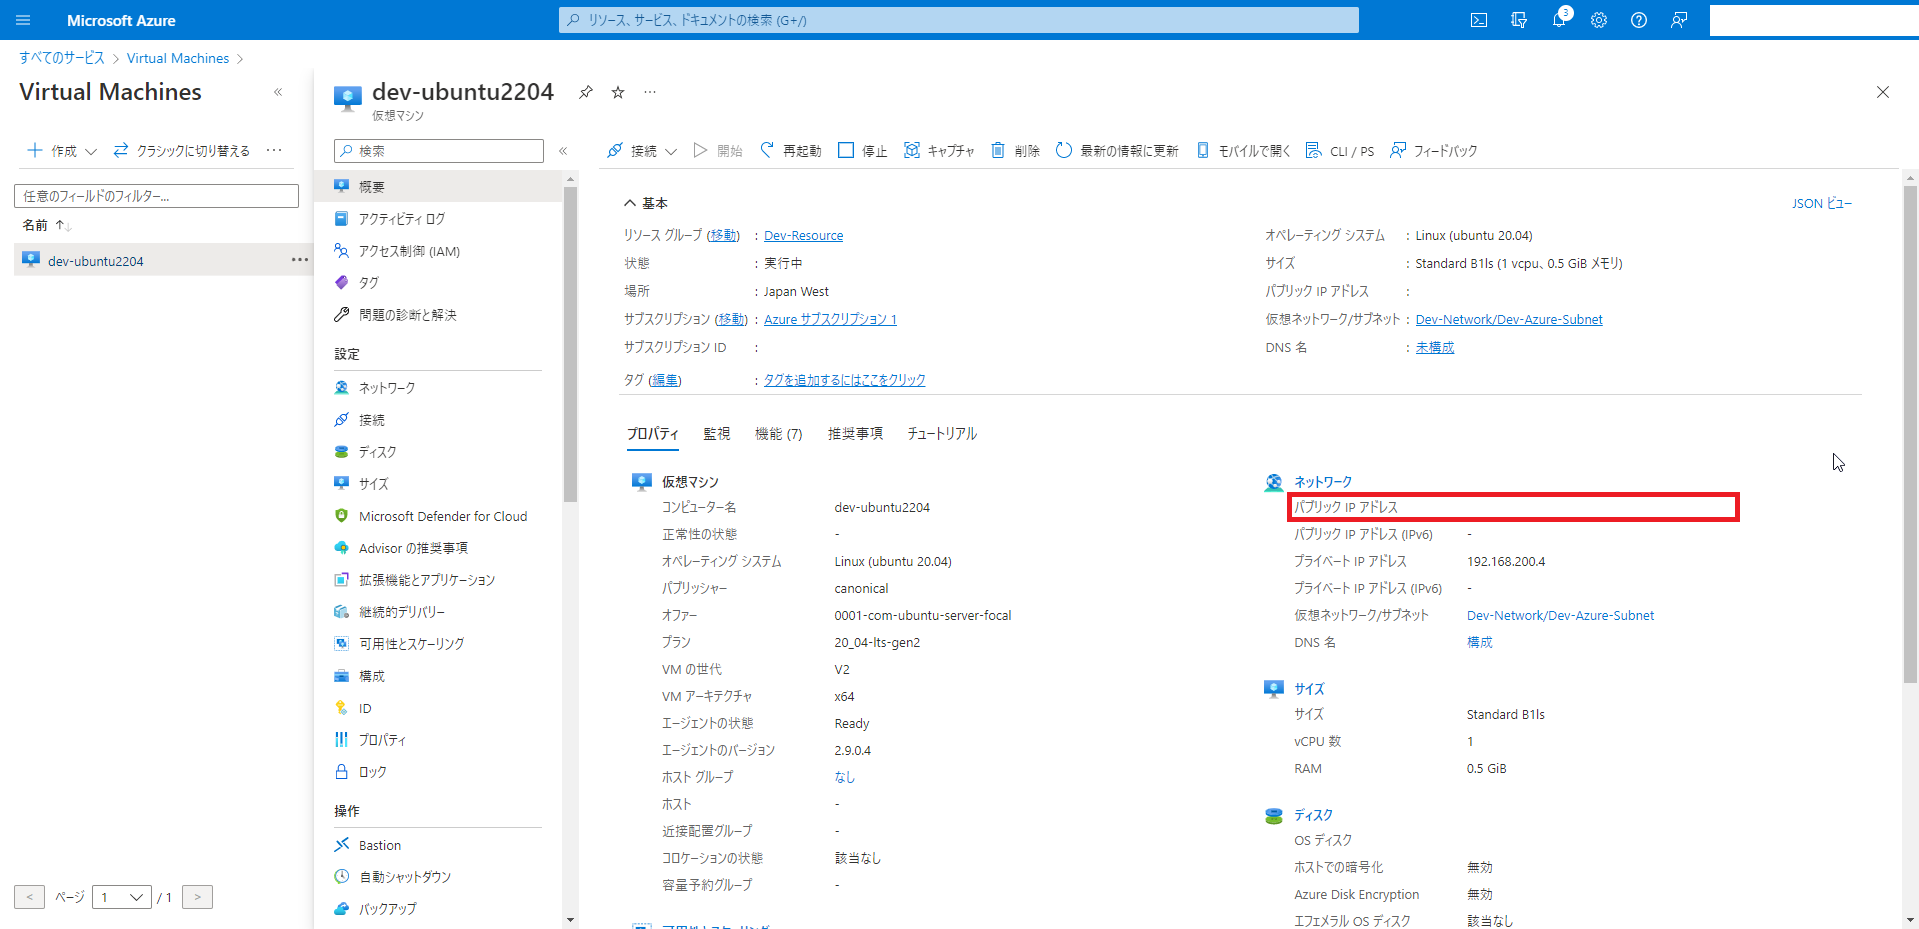
Task: Open the Azure portal hamburger menu
Action: tap(23, 20)
